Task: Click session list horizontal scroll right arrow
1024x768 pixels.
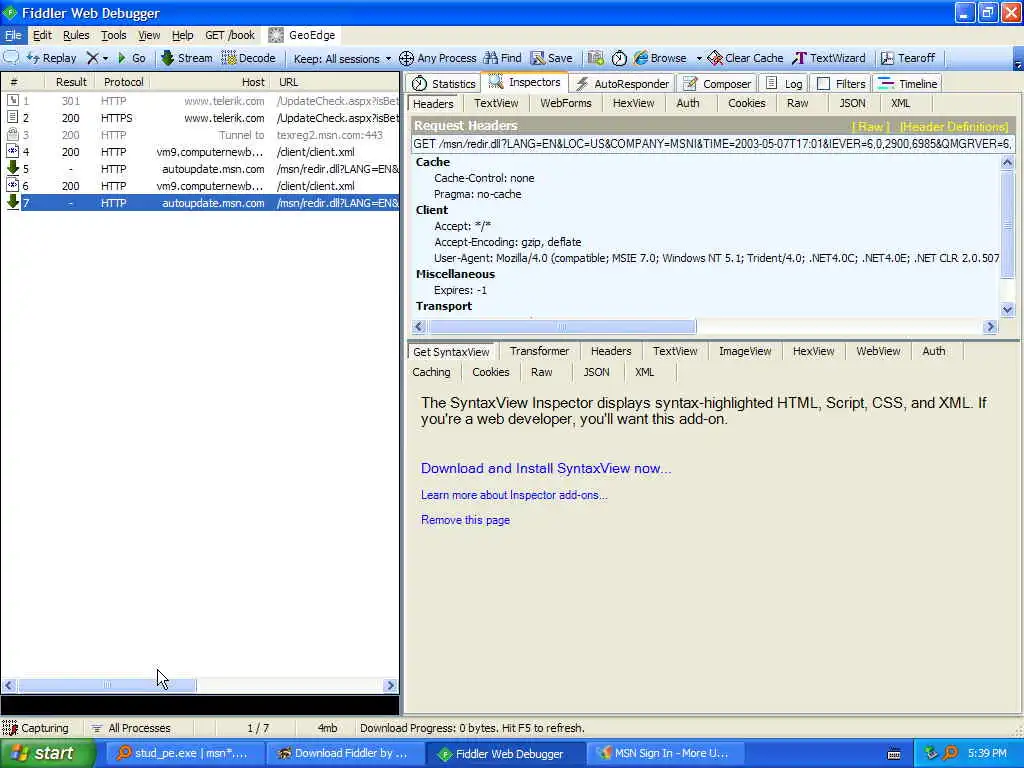Action: click(391, 685)
